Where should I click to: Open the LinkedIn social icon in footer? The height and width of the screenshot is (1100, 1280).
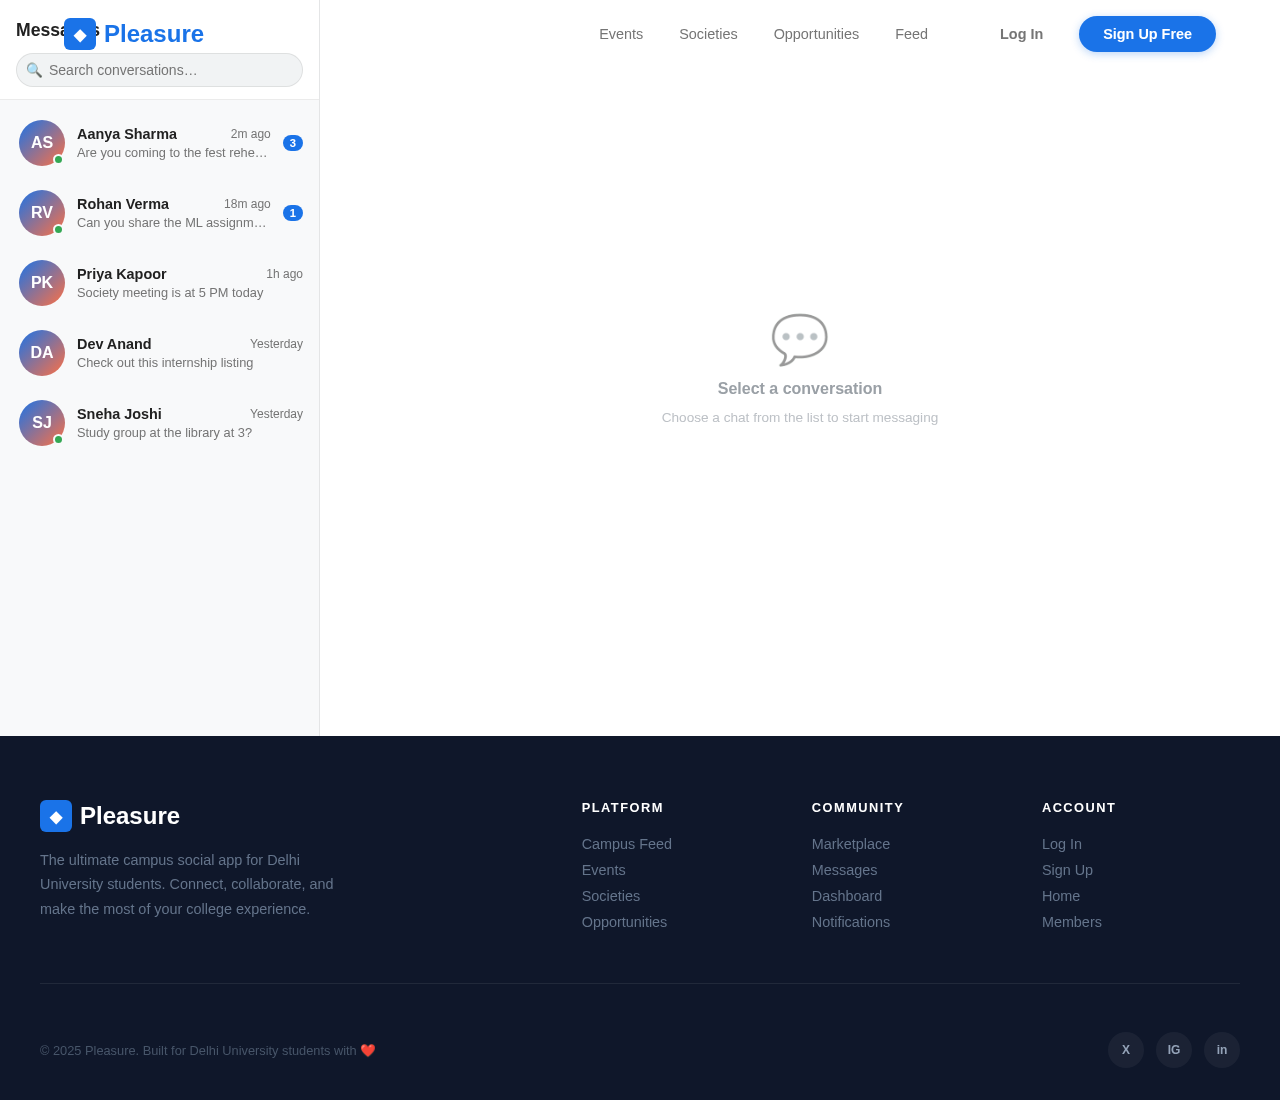pyautogui.click(x=1222, y=1050)
